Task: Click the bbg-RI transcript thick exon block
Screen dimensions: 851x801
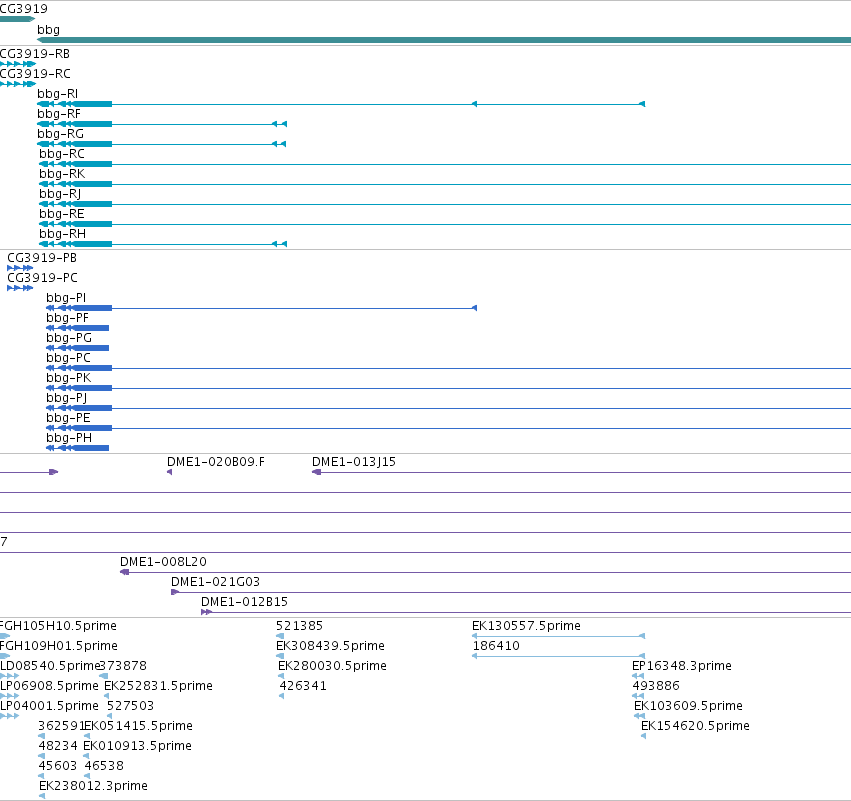Action: pyautogui.click(x=92, y=104)
